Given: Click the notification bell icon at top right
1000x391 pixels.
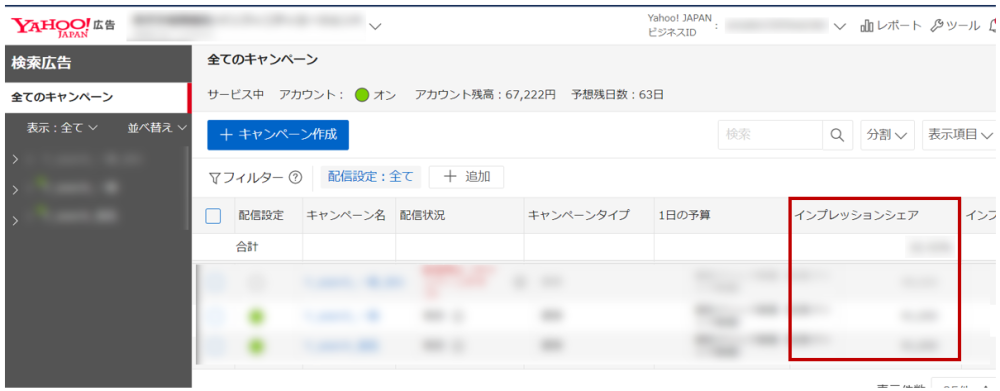Looking at the screenshot, I should 994,26.
